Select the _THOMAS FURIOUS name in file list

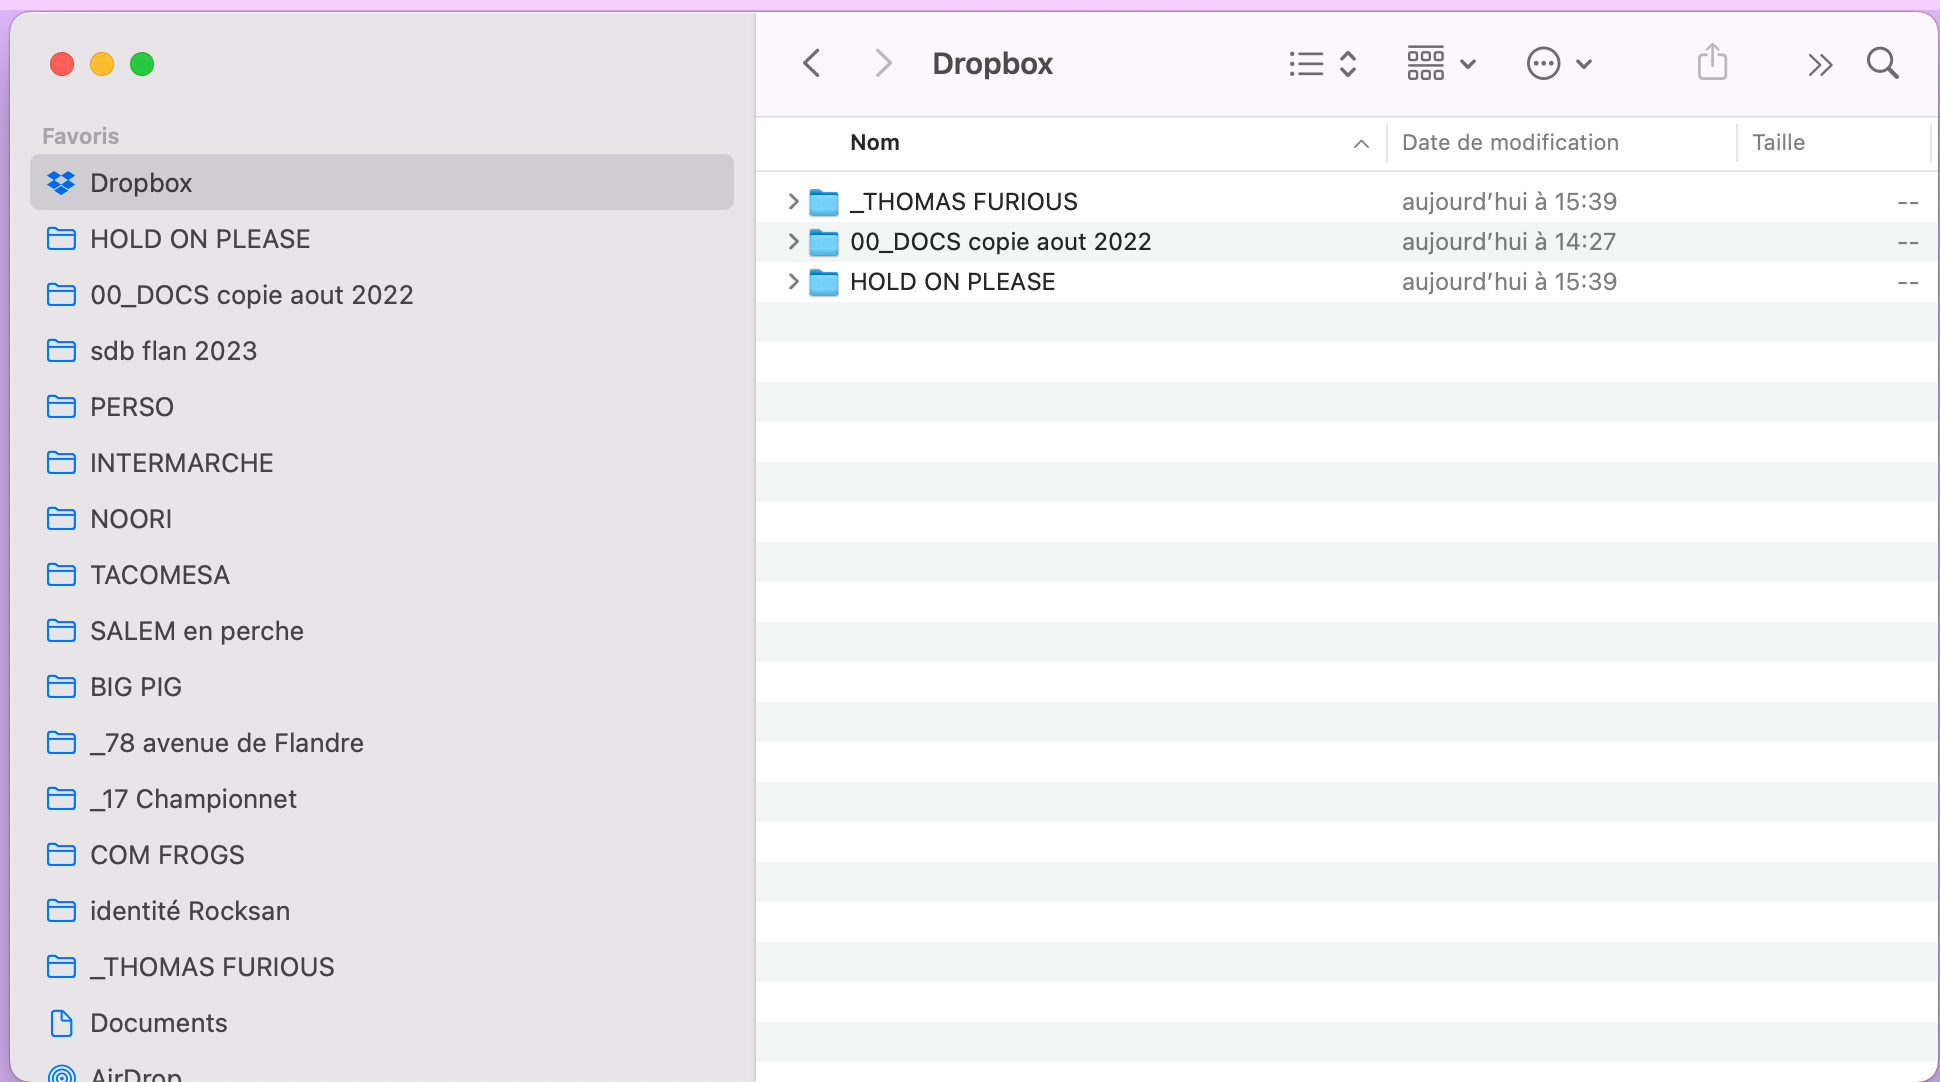tap(964, 202)
